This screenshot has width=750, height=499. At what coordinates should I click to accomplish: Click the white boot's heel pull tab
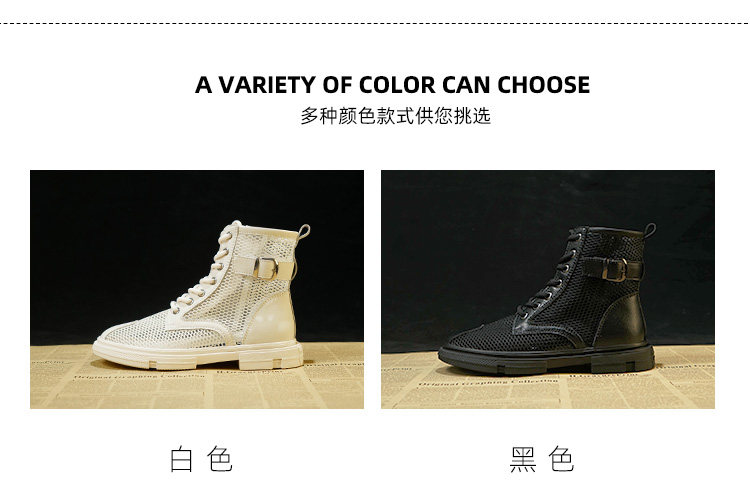[x=304, y=232]
